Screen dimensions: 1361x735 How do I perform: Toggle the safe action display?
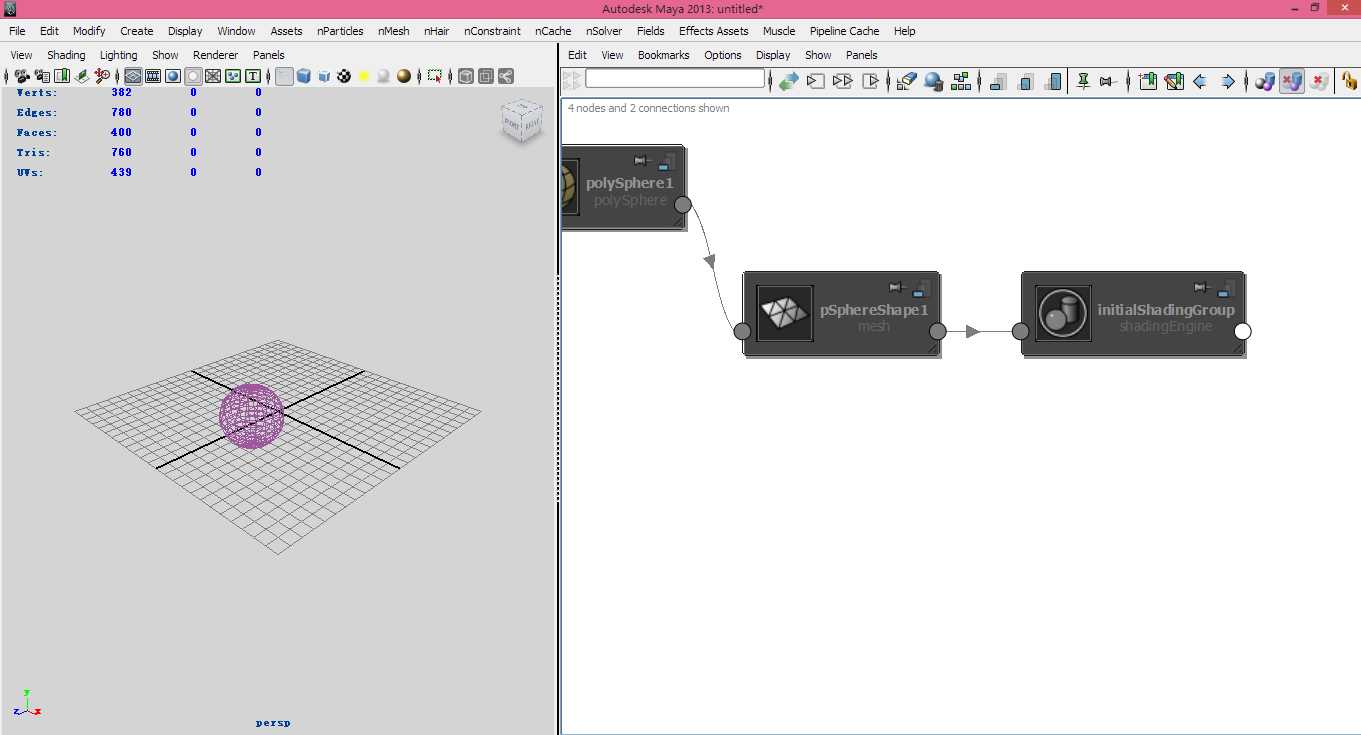[x=233, y=76]
